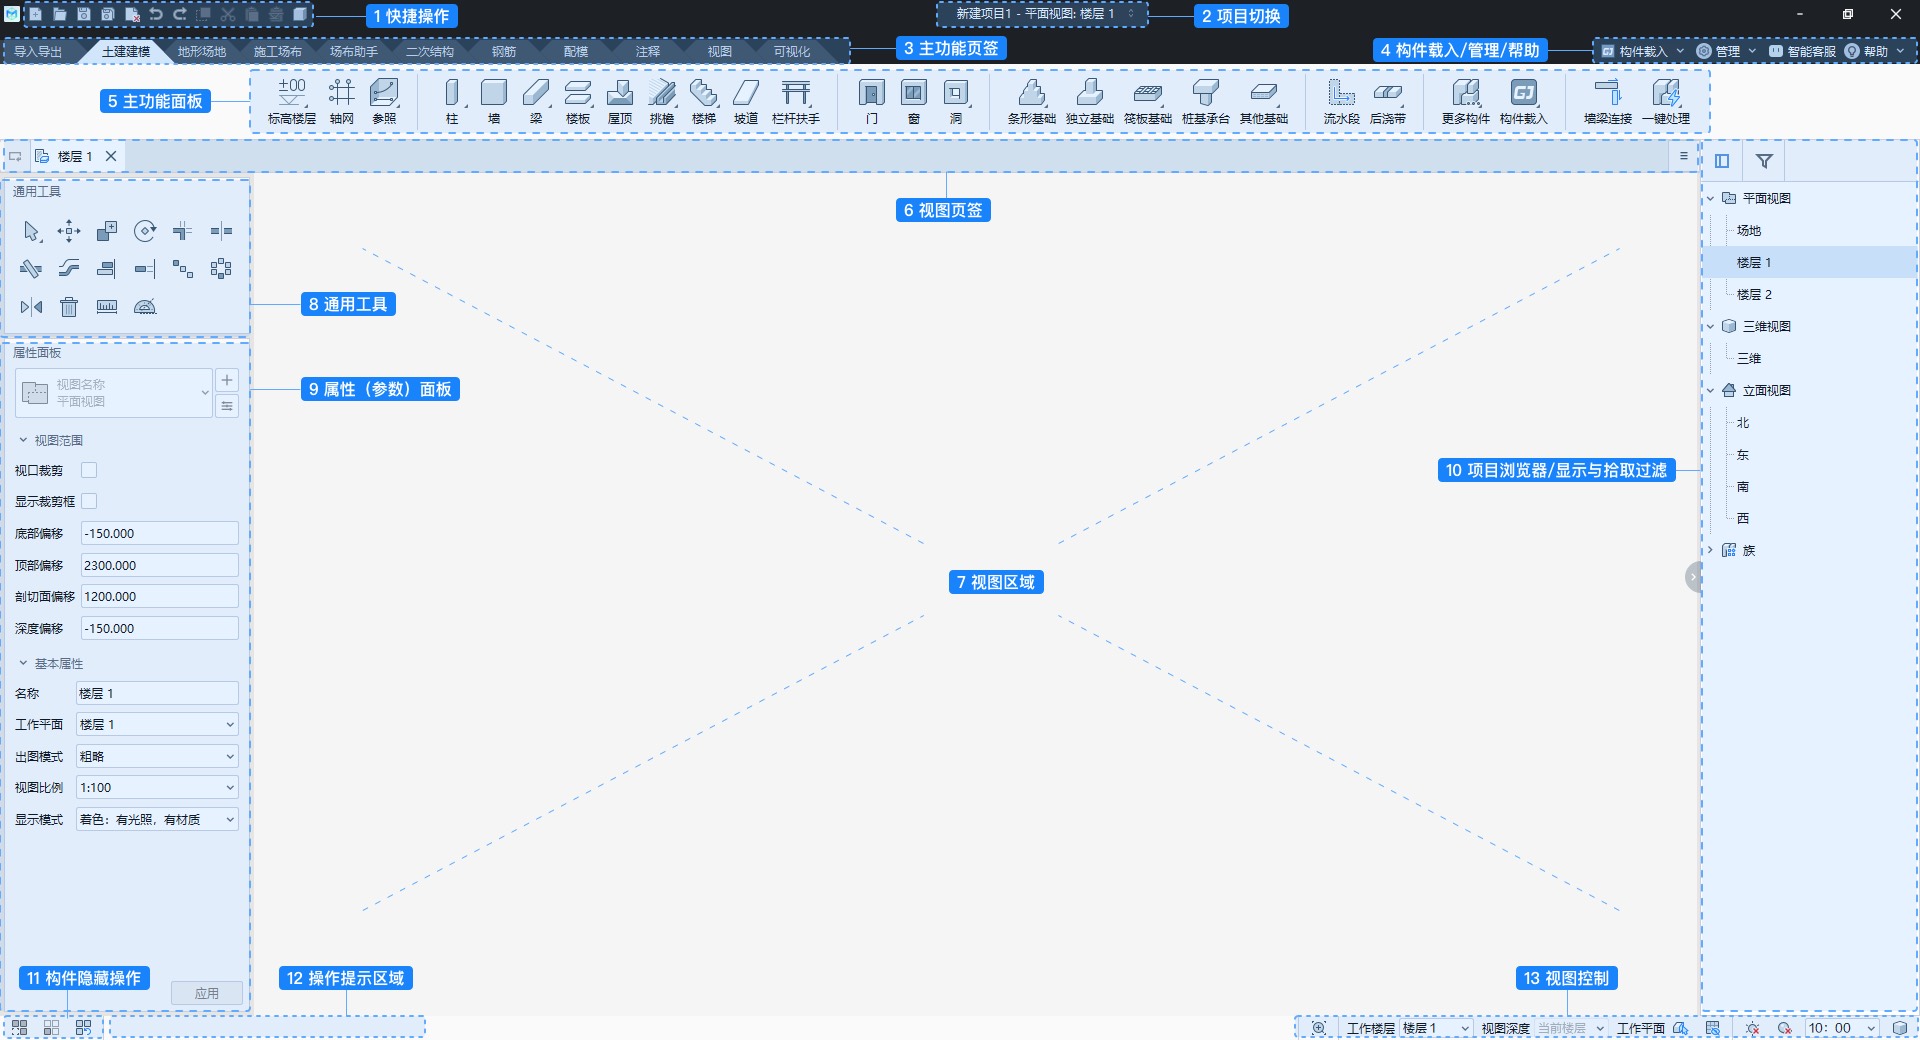
Task: Open the 参照 reference tool
Action: pos(384,101)
